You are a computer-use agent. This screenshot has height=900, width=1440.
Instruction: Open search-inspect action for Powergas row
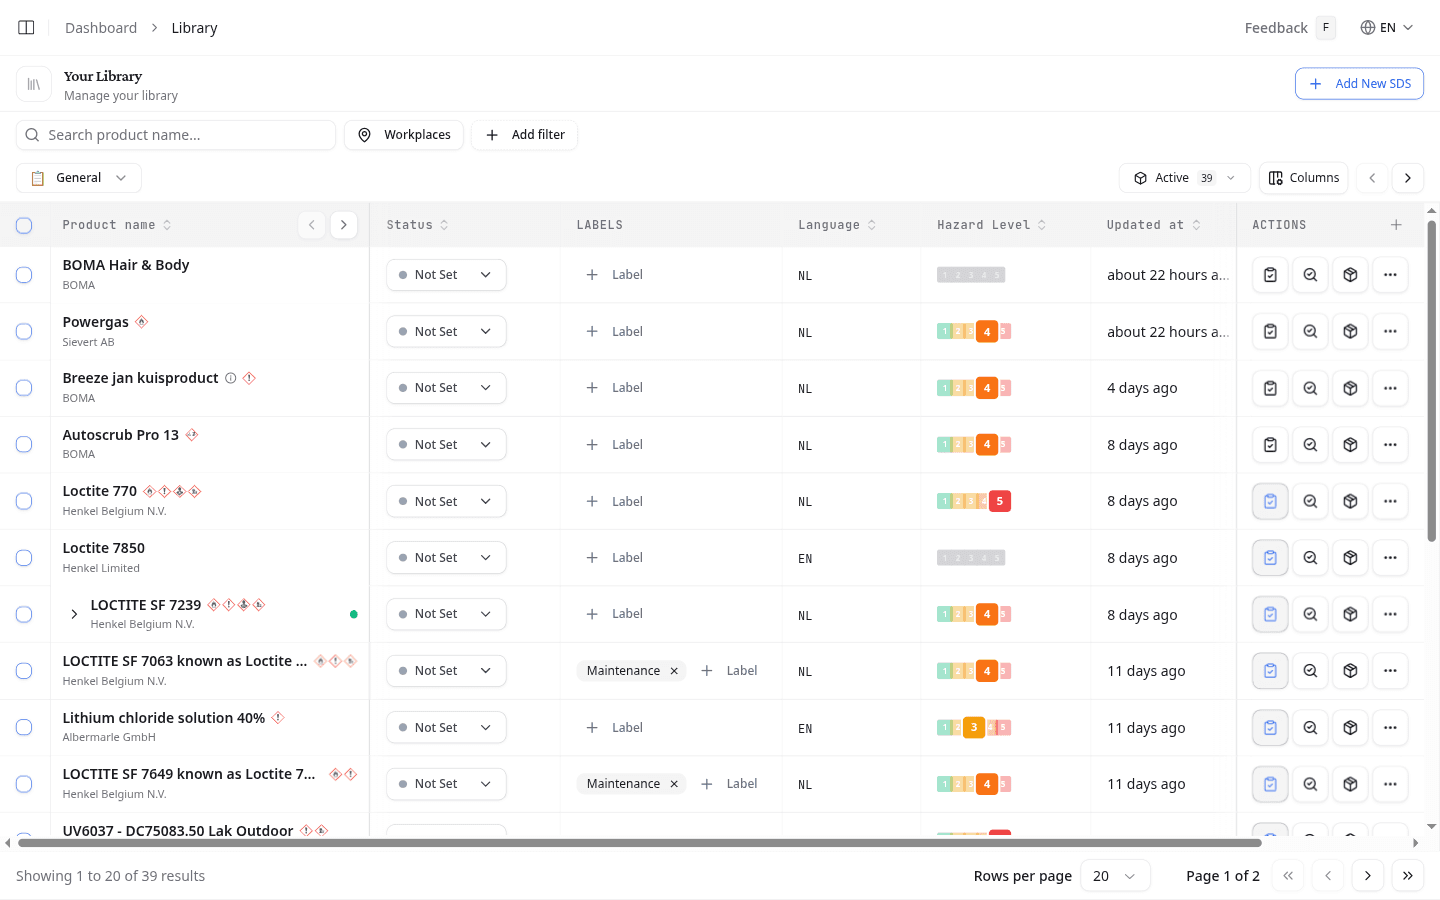pyautogui.click(x=1310, y=331)
